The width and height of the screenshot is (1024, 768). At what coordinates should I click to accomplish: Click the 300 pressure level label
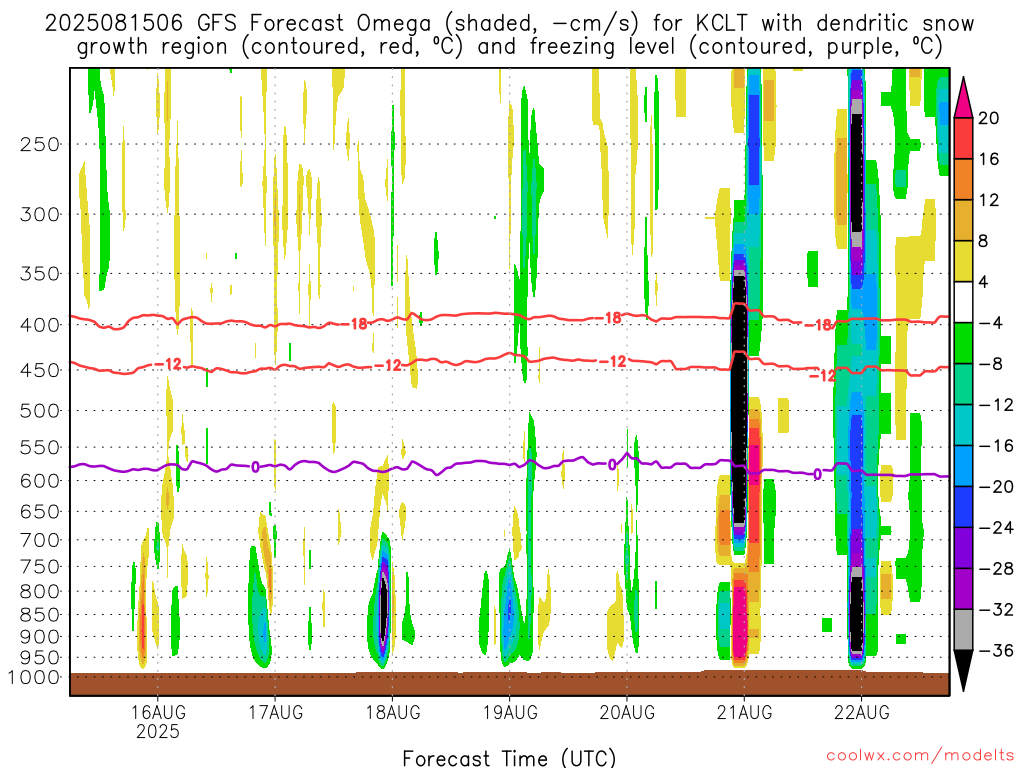pyautogui.click(x=40, y=214)
